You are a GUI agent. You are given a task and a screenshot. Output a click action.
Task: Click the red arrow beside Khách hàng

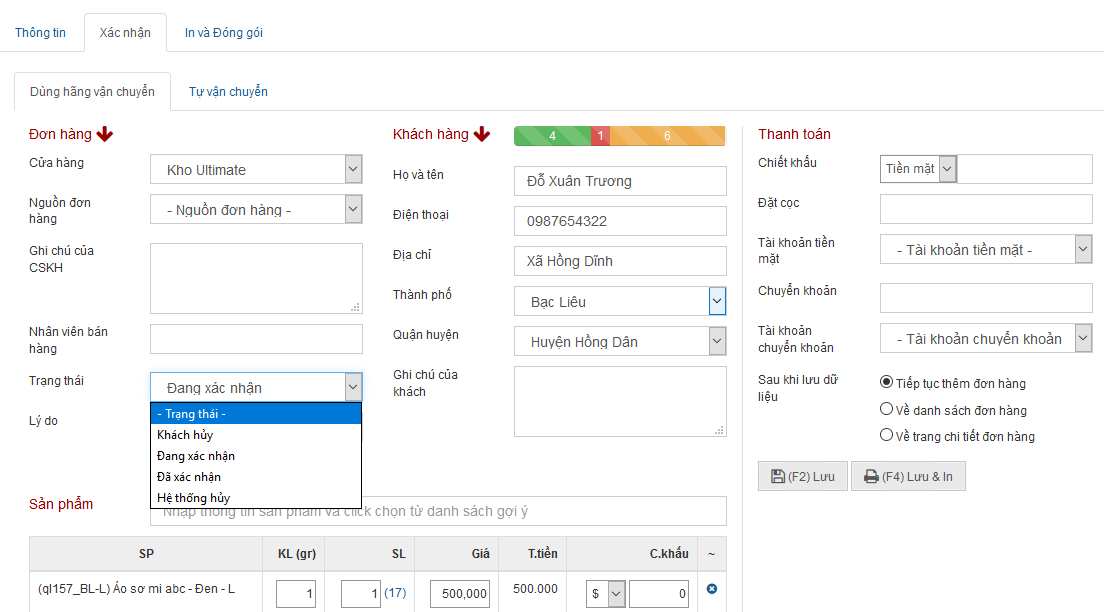pos(482,135)
